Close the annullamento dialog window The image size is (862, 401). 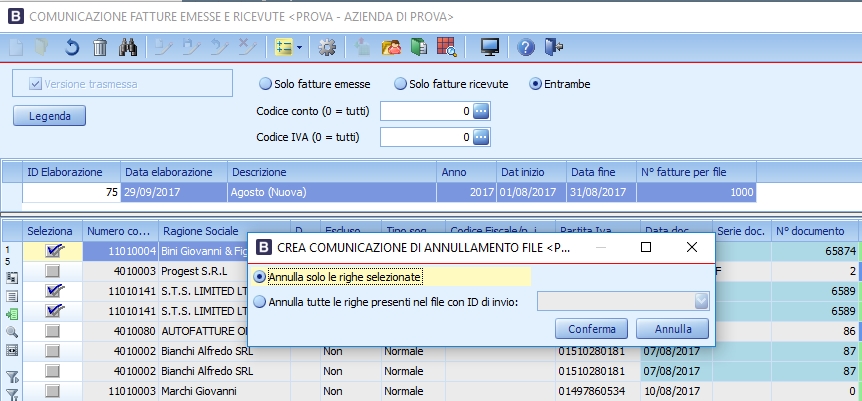pos(692,247)
